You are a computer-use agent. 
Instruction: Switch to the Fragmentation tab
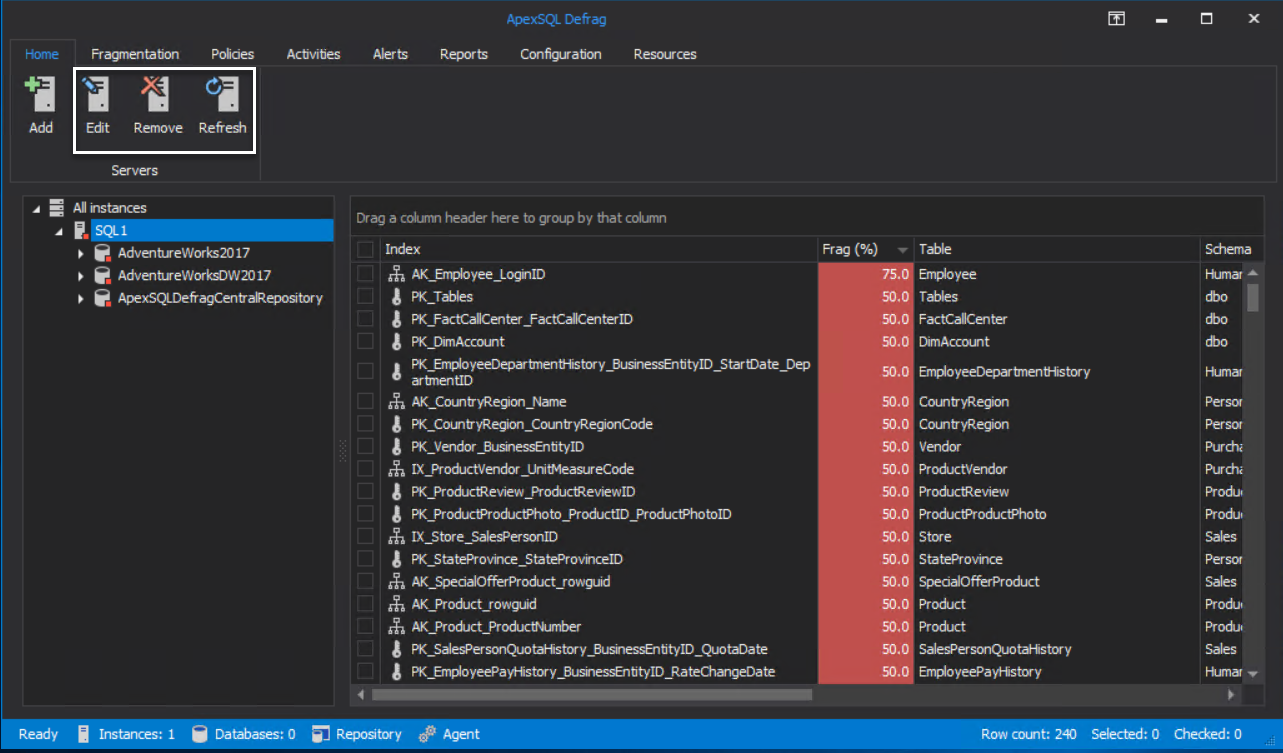[x=134, y=54]
